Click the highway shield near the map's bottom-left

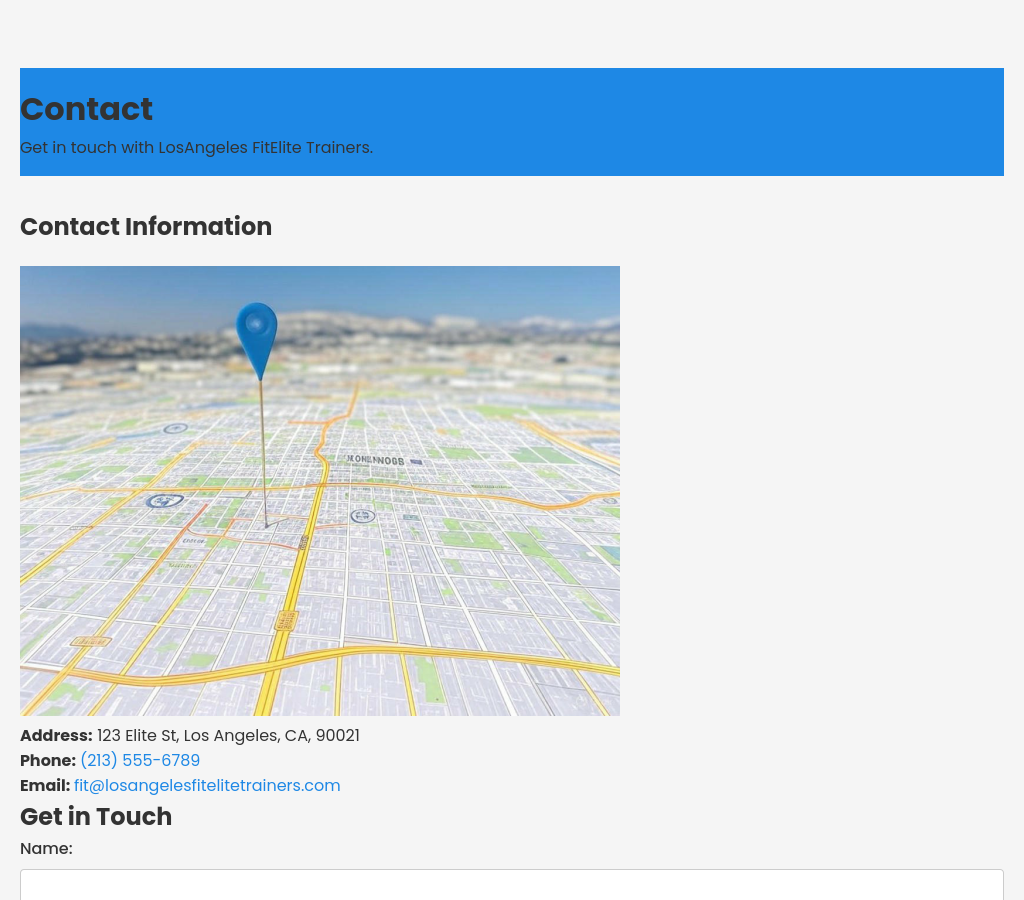tap(90, 641)
